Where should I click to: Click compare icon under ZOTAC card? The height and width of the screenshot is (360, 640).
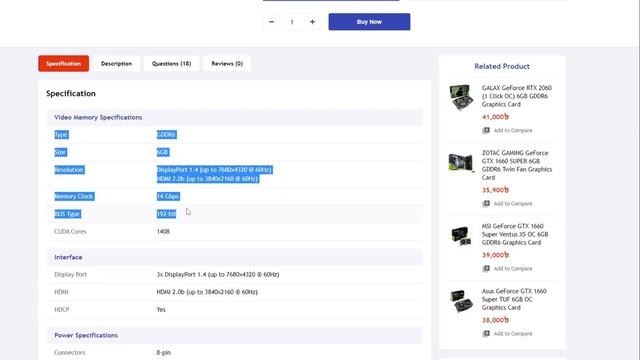pyautogui.click(x=486, y=204)
